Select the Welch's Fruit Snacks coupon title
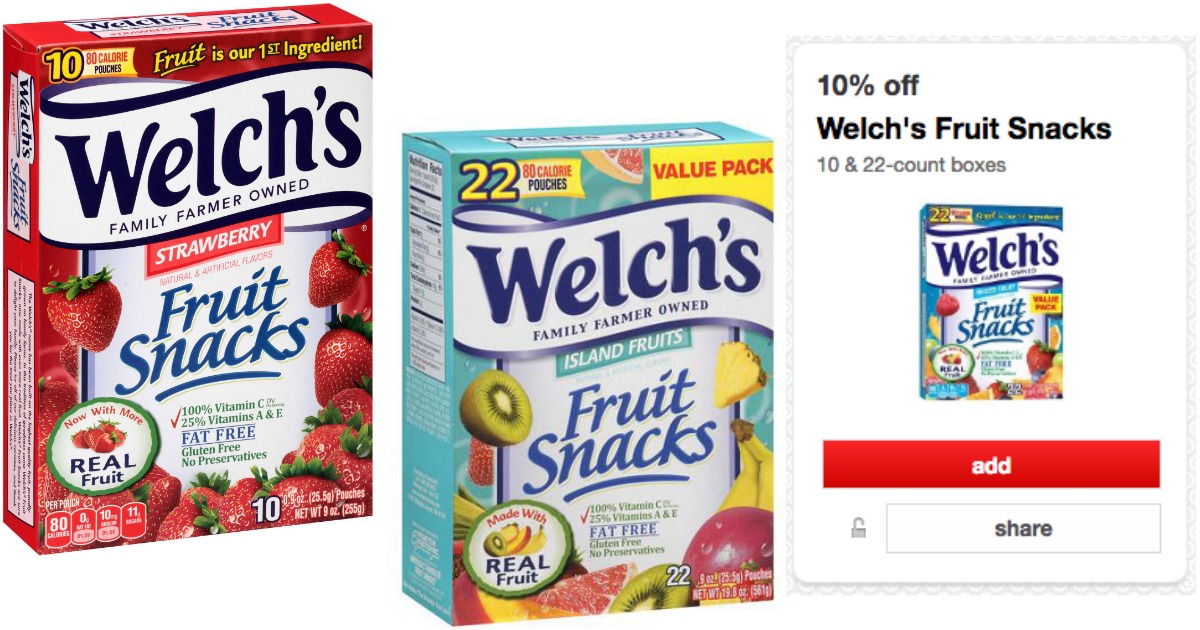This screenshot has width=1200, height=630. 964,128
